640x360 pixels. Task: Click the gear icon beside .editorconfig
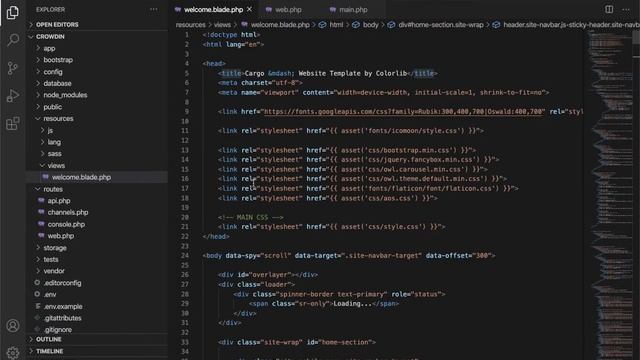tap(38, 282)
